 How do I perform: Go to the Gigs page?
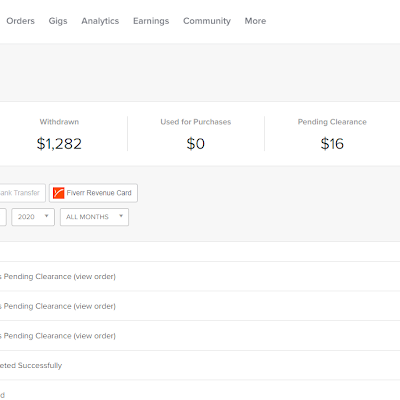tap(58, 21)
